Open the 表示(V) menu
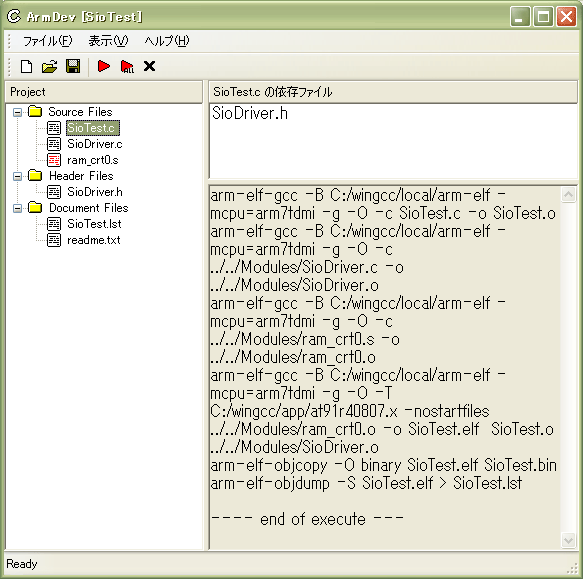The height and width of the screenshot is (579, 583). click(108, 41)
